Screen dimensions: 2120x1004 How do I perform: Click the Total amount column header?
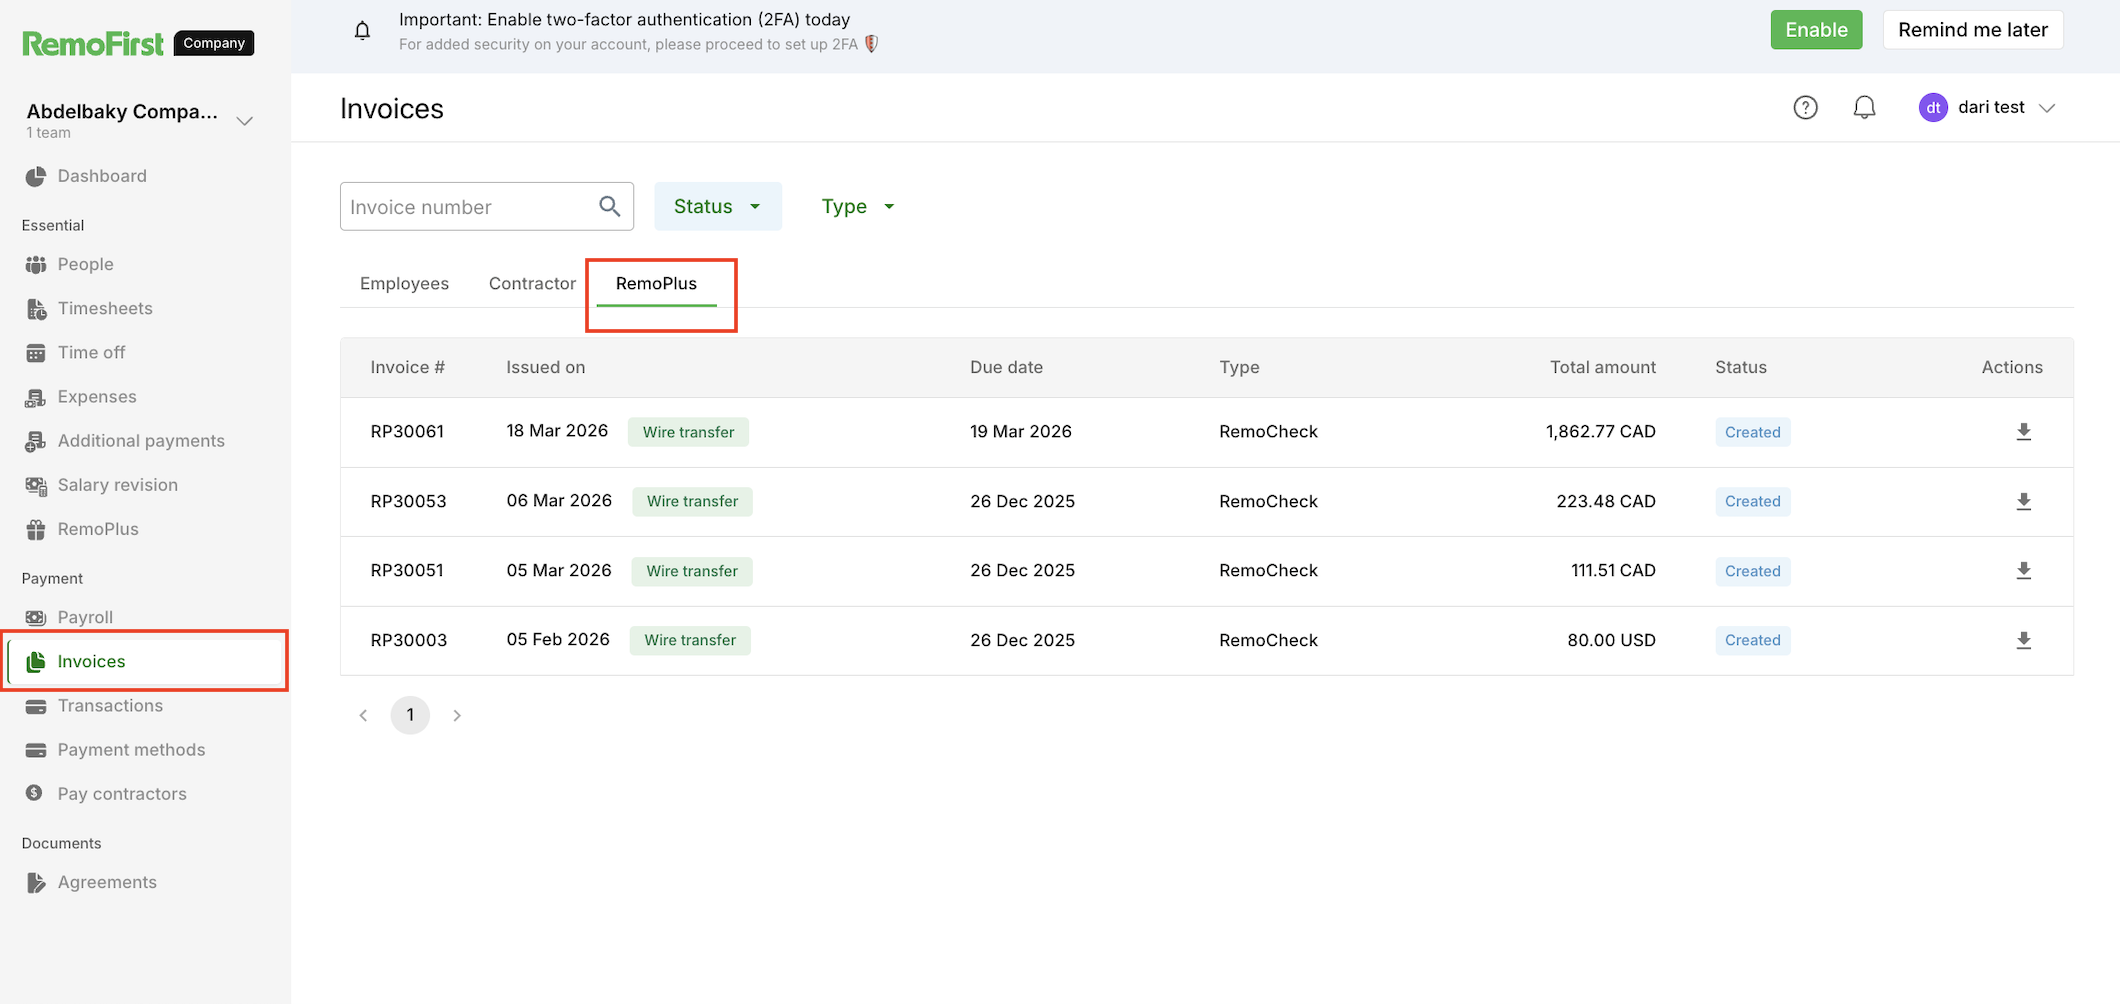coord(1602,367)
